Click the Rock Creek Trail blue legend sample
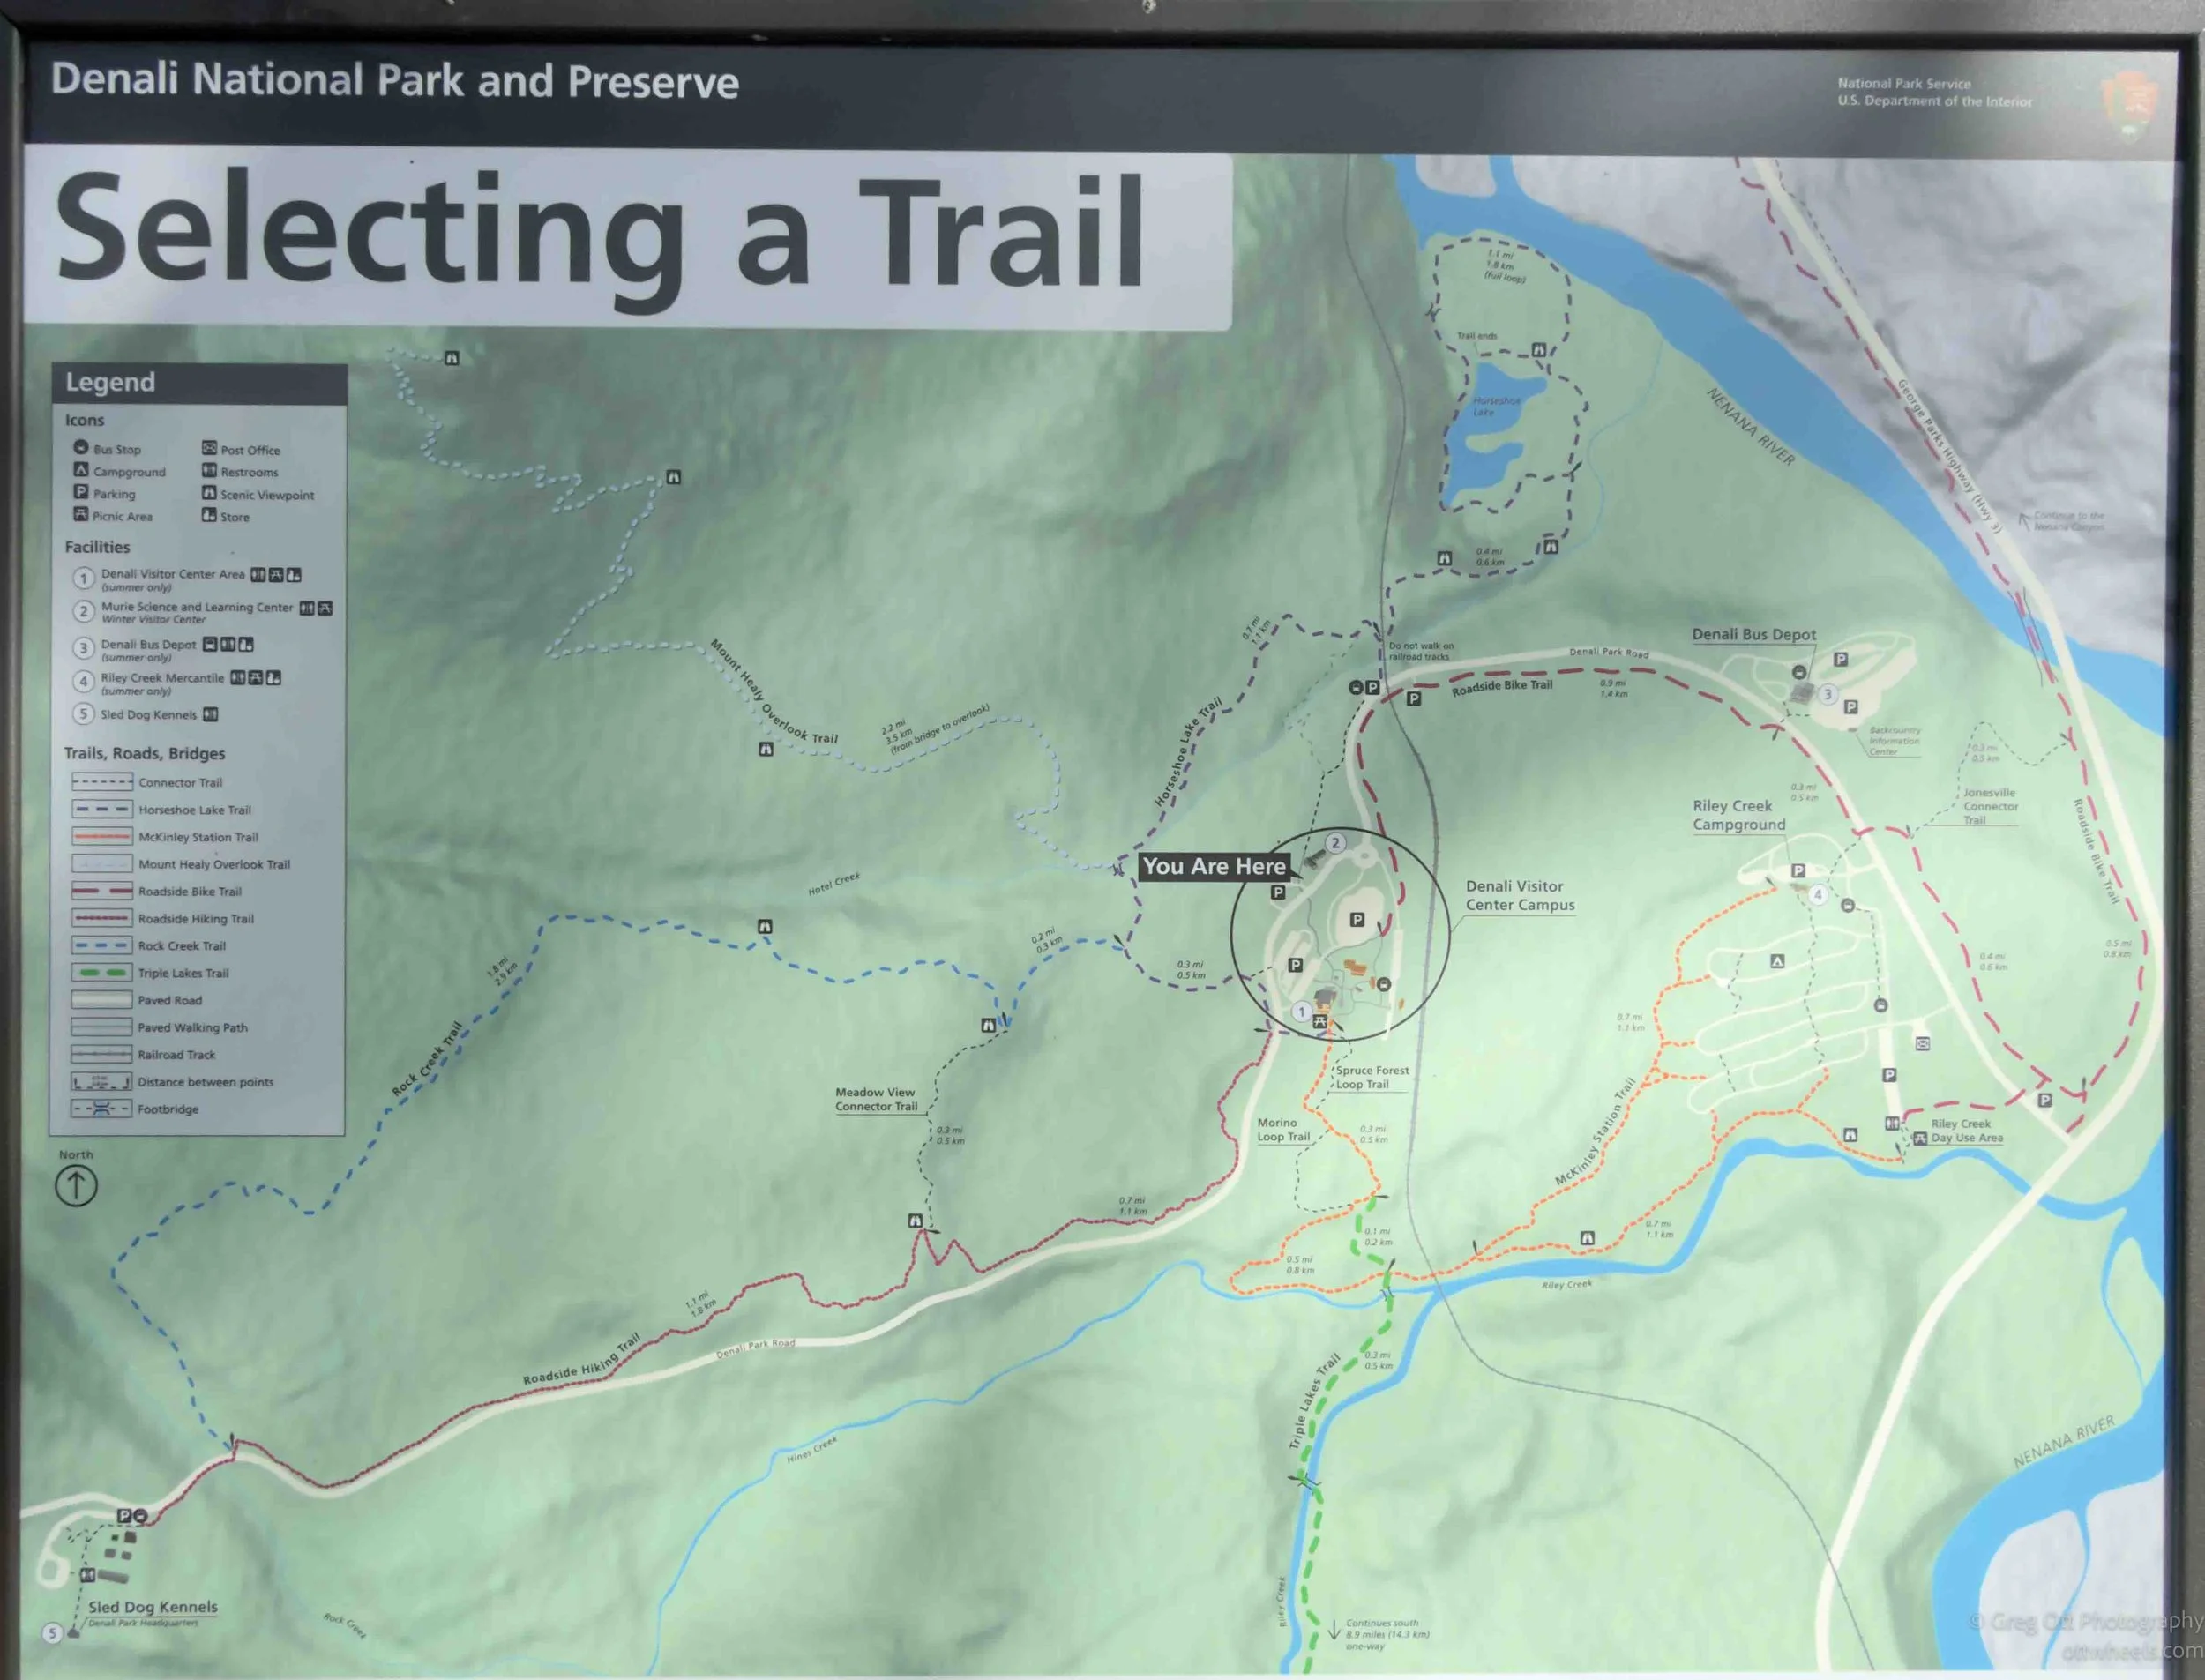2205x1680 pixels. tap(101, 945)
